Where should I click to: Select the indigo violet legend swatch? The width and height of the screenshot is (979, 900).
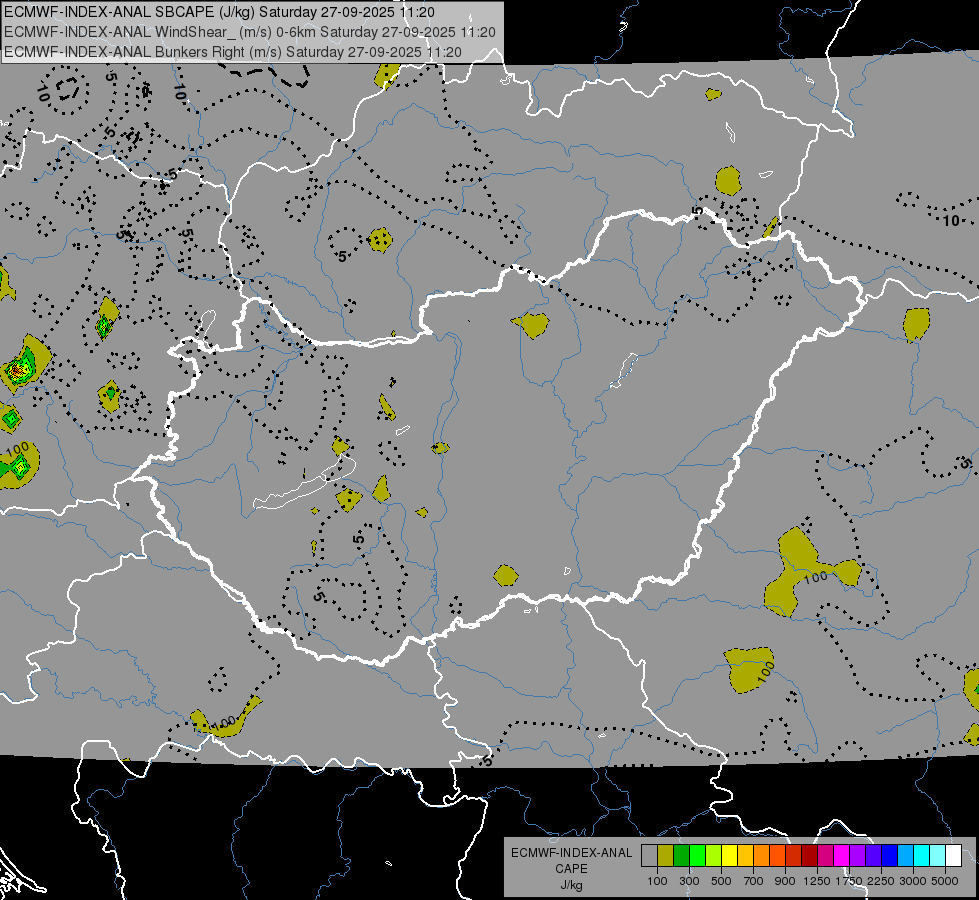pyautogui.click(x=873, y=856)
